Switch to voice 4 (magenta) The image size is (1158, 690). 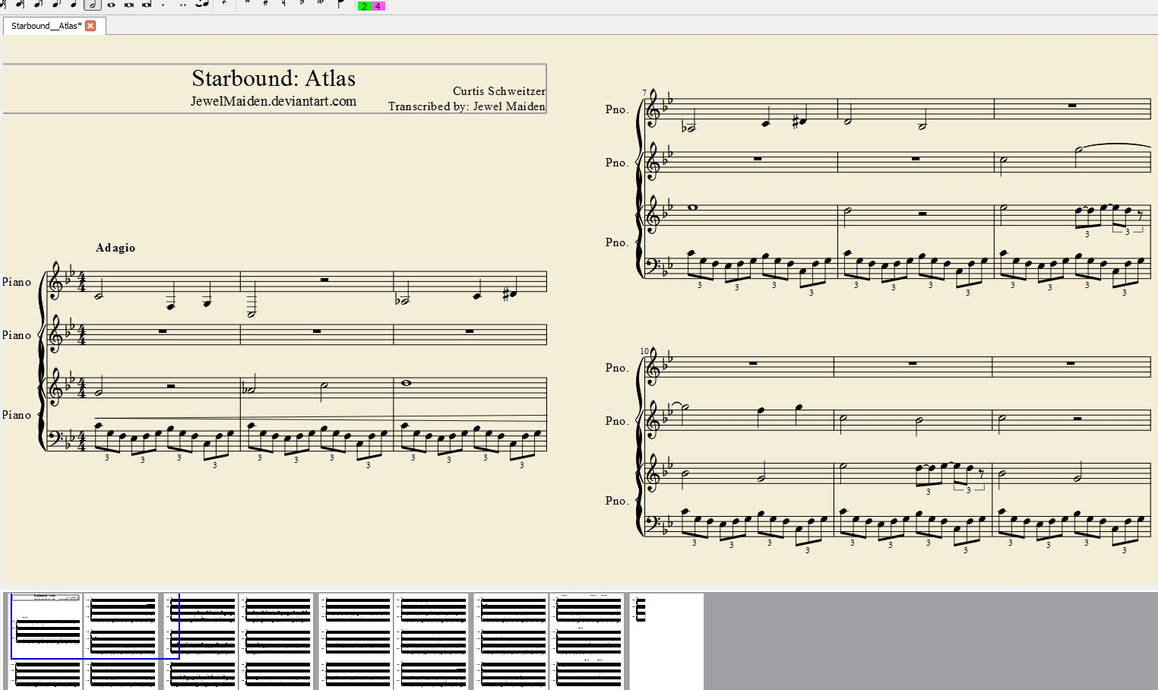[378, 6]
